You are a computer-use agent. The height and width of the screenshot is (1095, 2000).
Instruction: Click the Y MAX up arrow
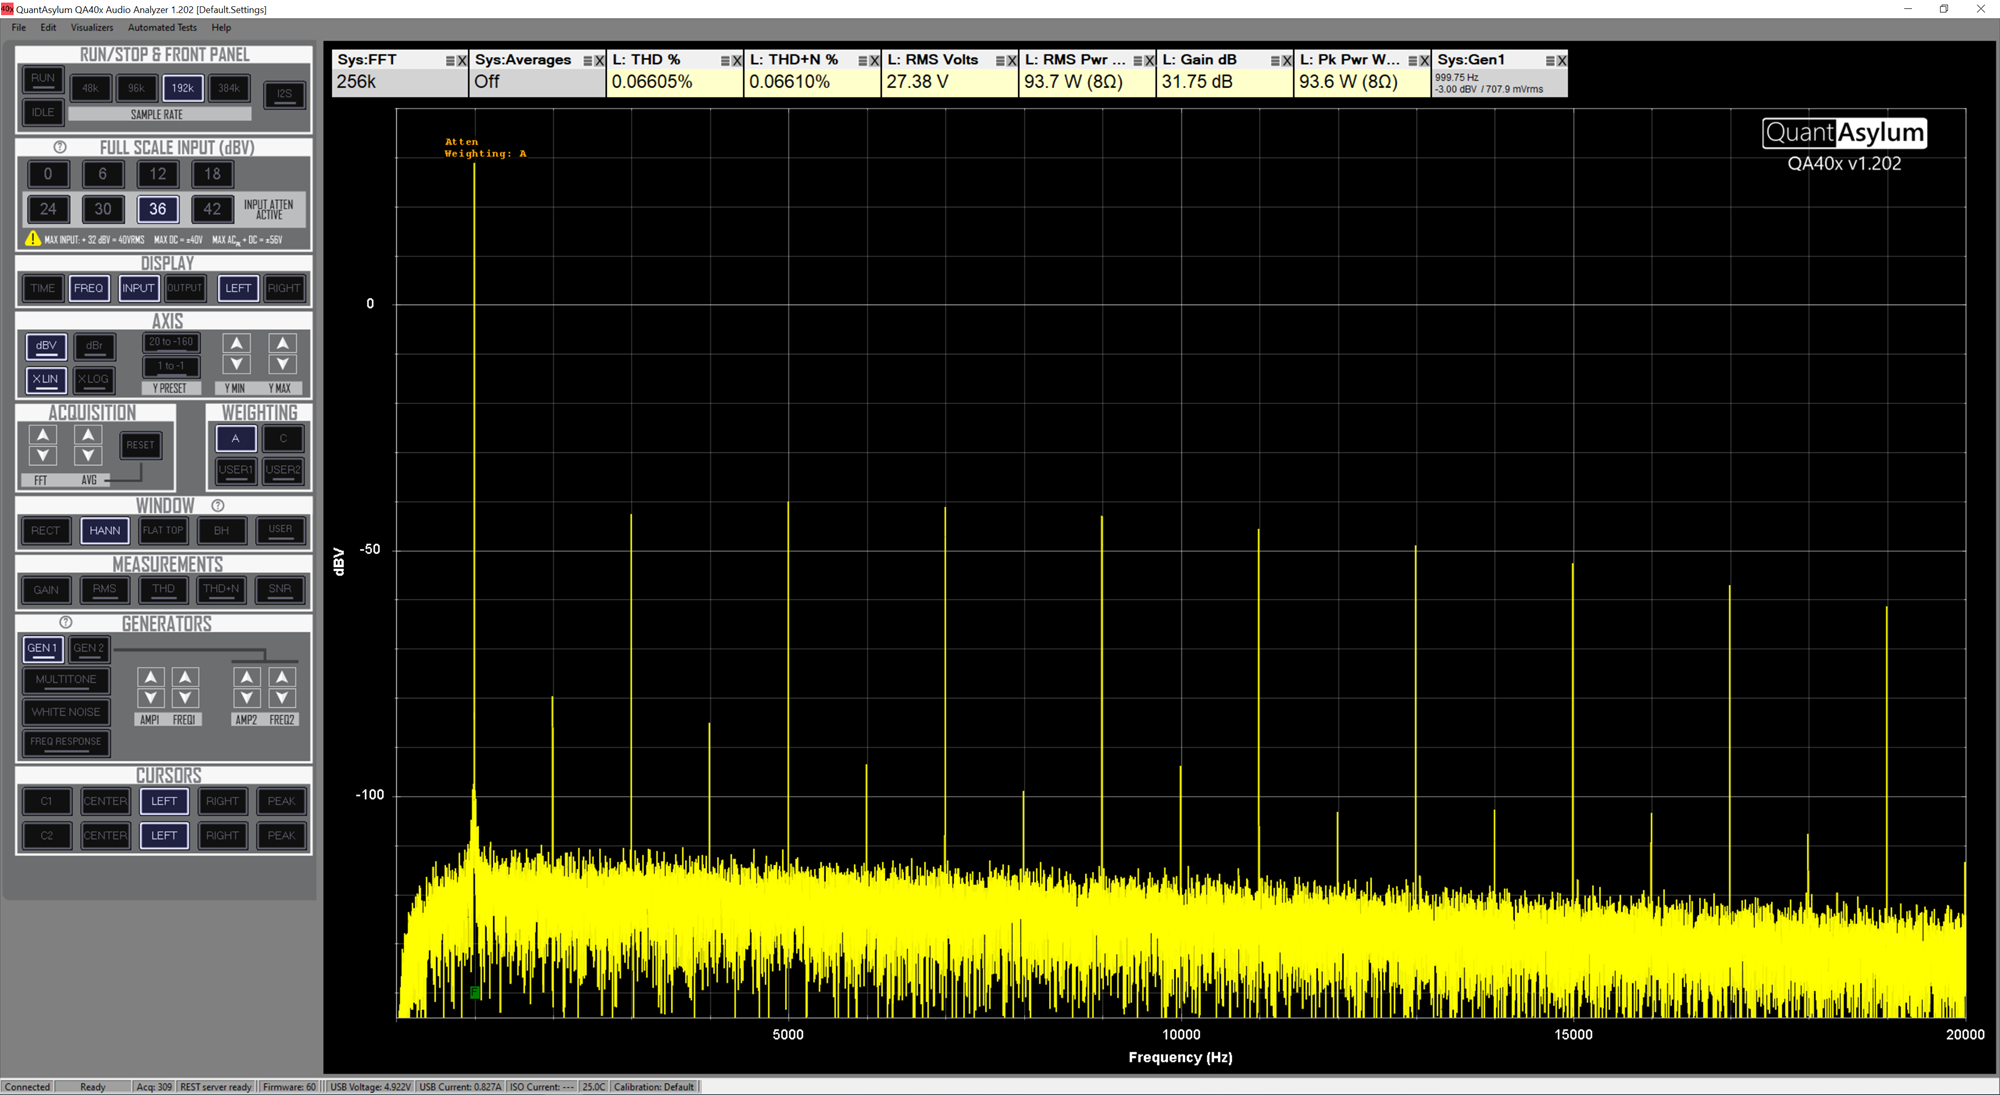tap(283, 343)
